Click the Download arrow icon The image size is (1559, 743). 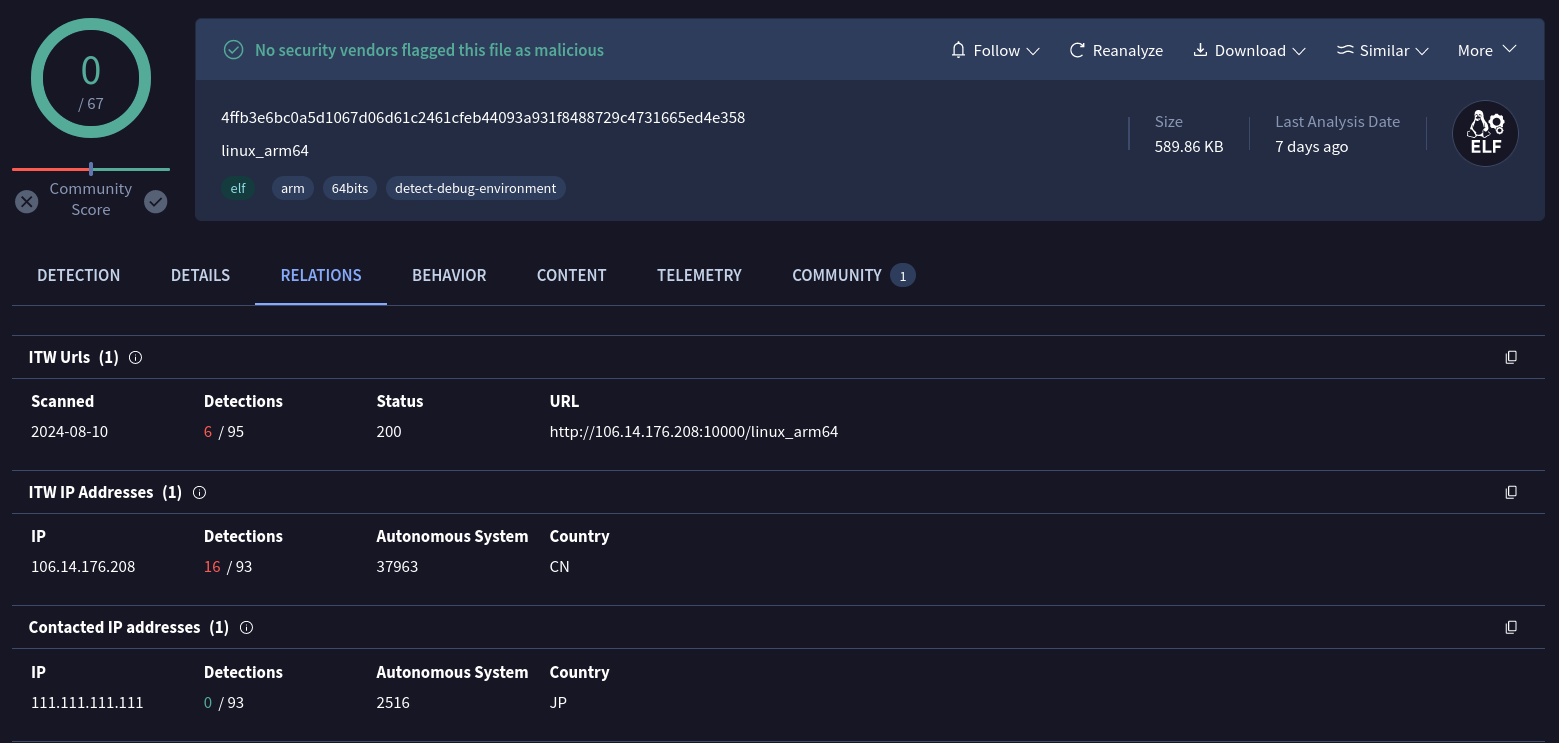point(1200,50)
